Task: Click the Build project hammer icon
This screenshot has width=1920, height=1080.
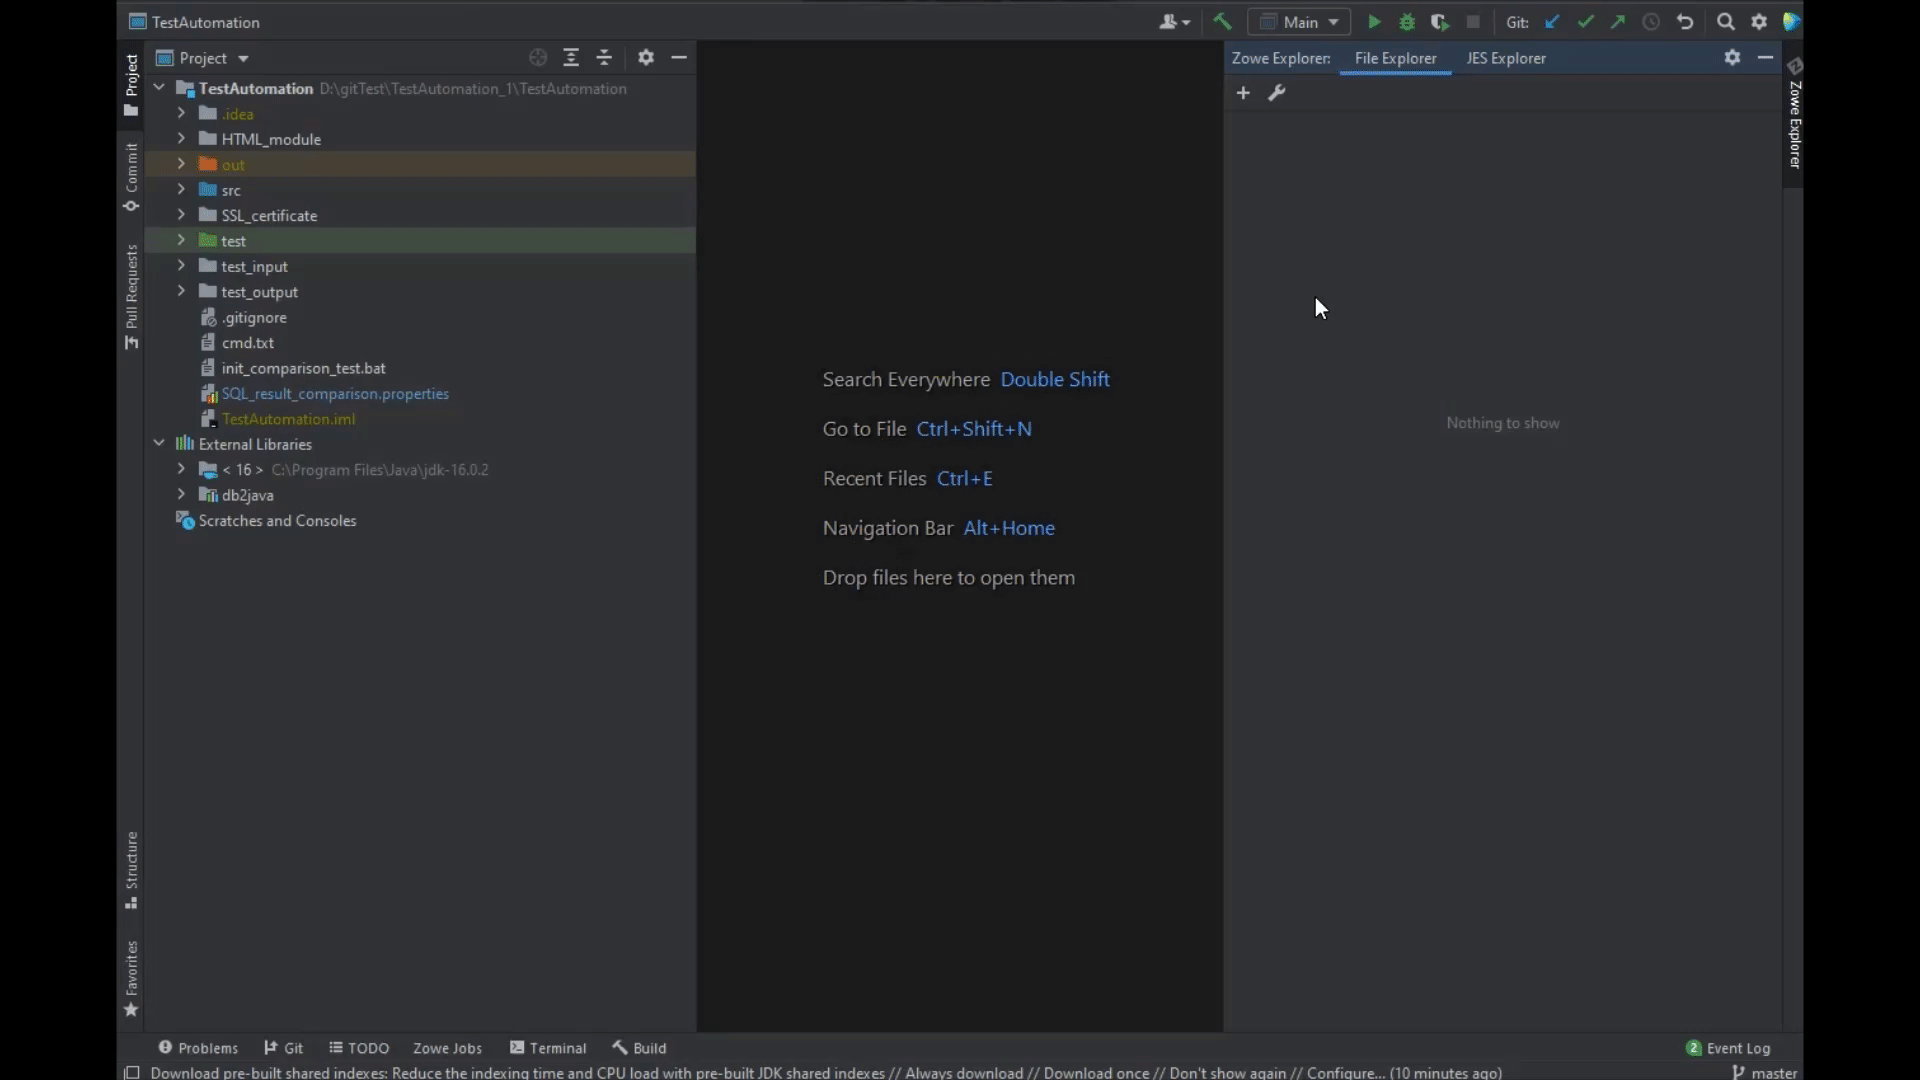Action: pos(1222,22)
